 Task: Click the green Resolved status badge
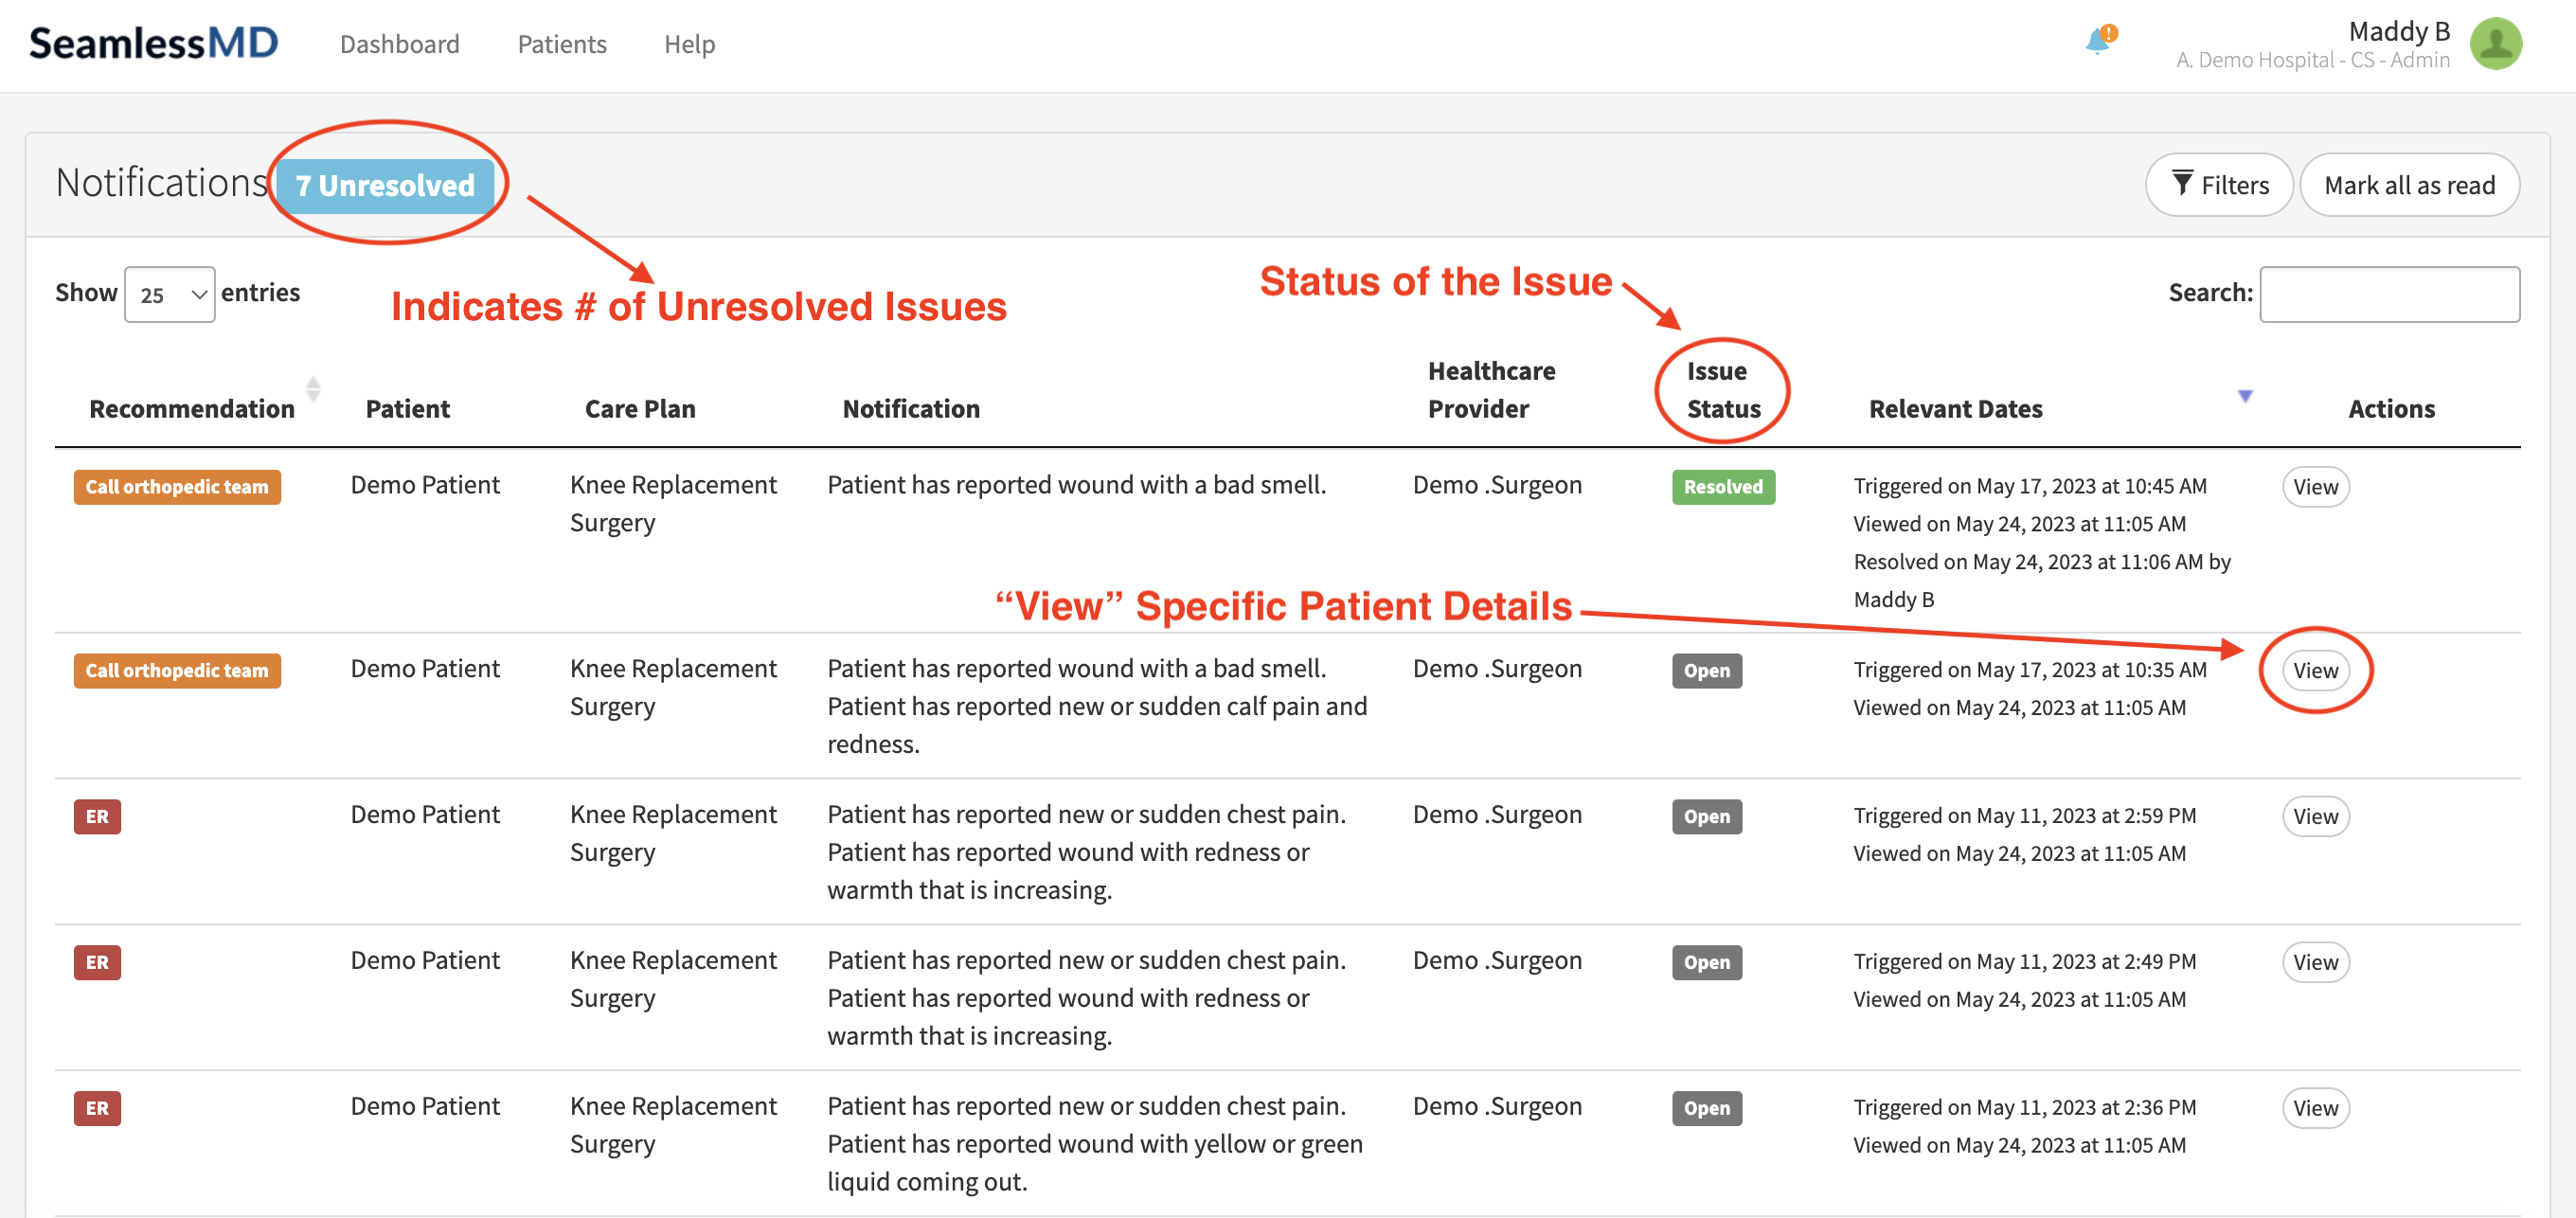[x=1722, y=487]
